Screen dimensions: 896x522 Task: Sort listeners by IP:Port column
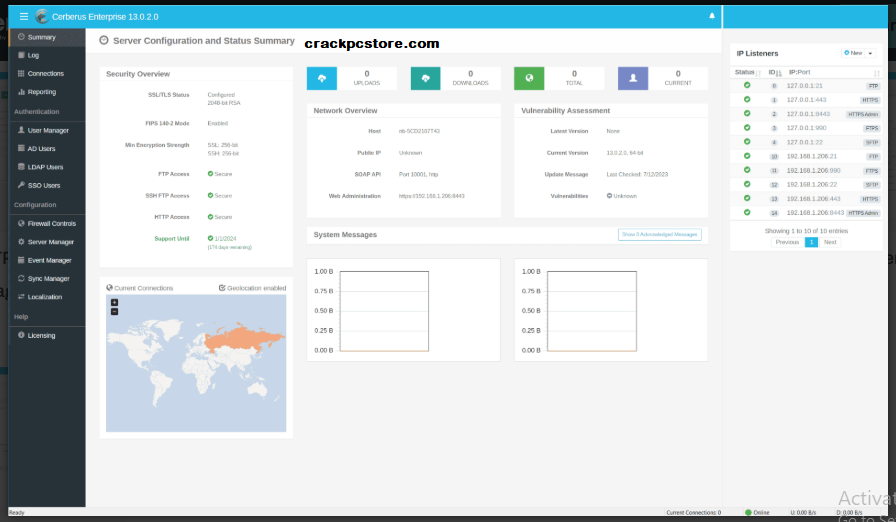(x=834, y=73)
